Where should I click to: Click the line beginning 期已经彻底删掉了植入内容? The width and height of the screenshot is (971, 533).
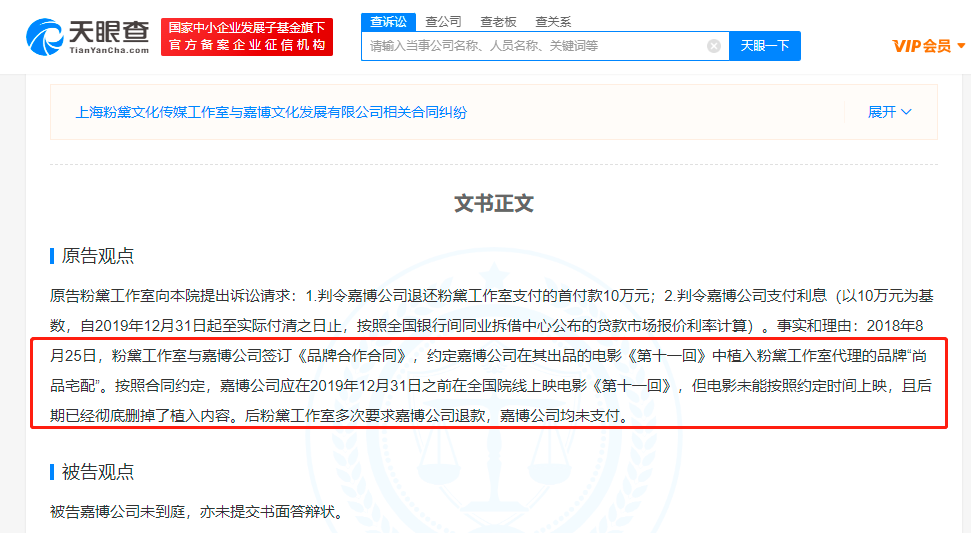339,415
